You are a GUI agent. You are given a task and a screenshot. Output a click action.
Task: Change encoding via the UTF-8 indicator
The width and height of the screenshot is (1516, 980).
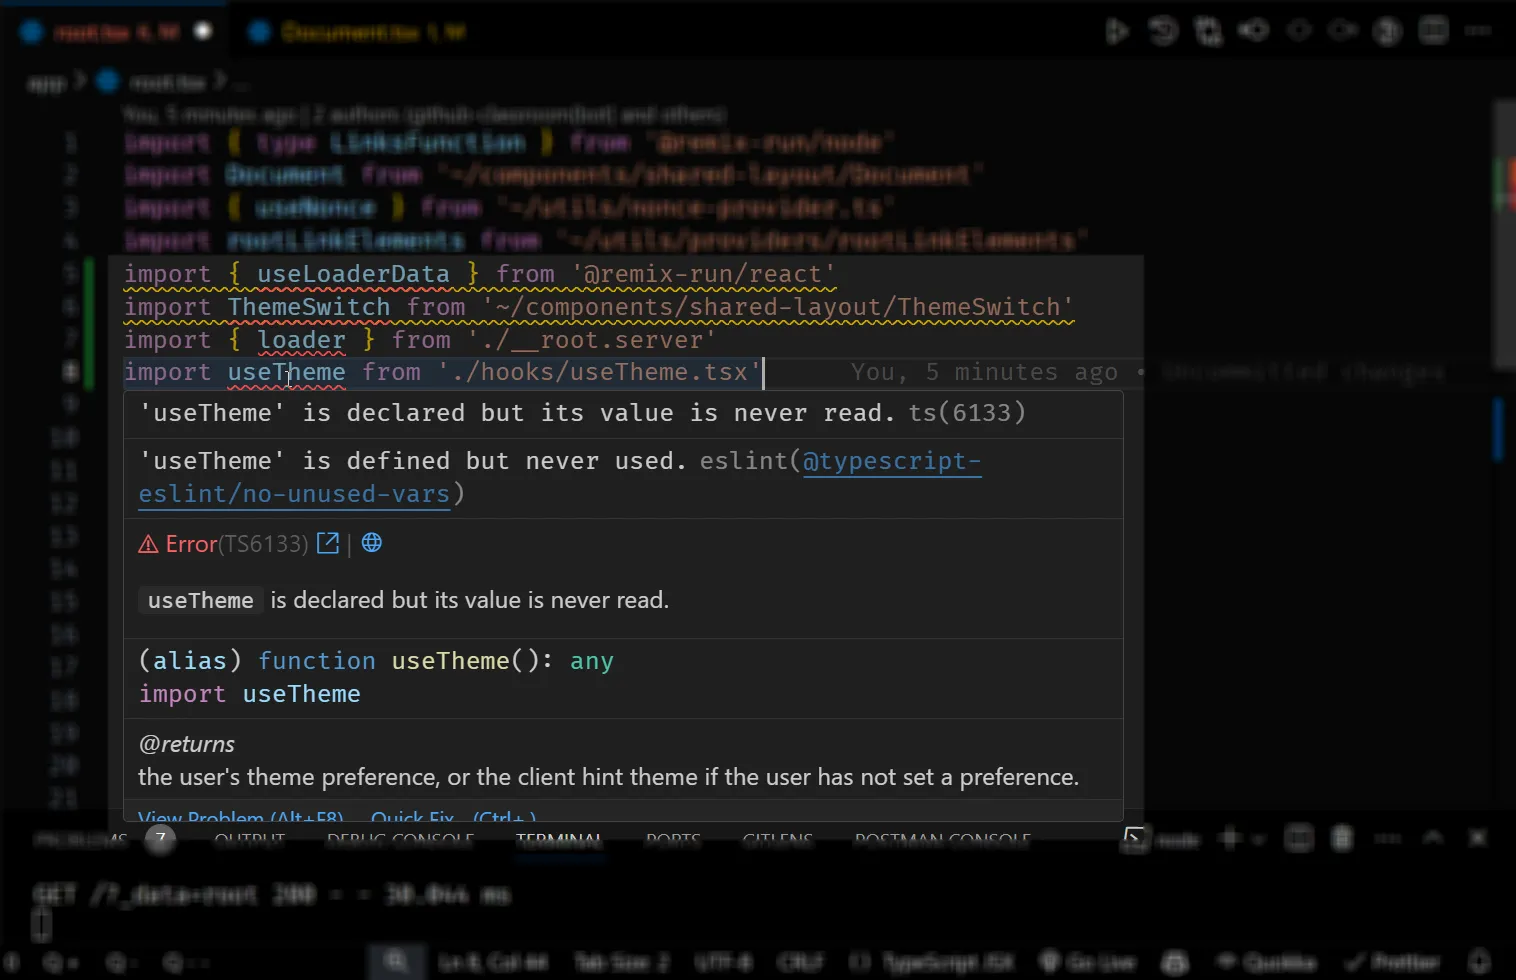723,962
